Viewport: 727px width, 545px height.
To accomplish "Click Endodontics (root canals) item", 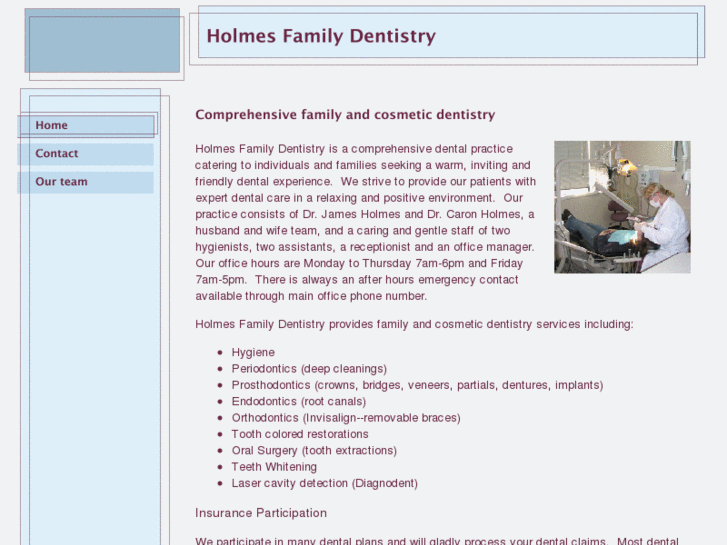I will pos(299,401).
